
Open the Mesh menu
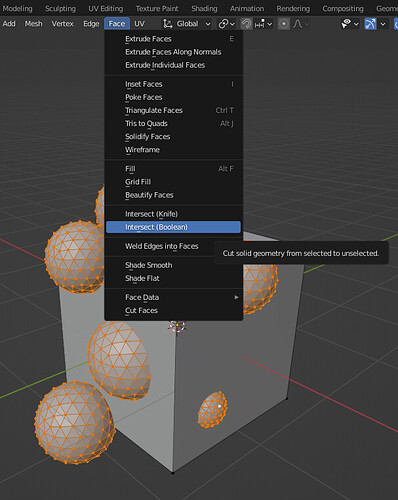[33, 24]
